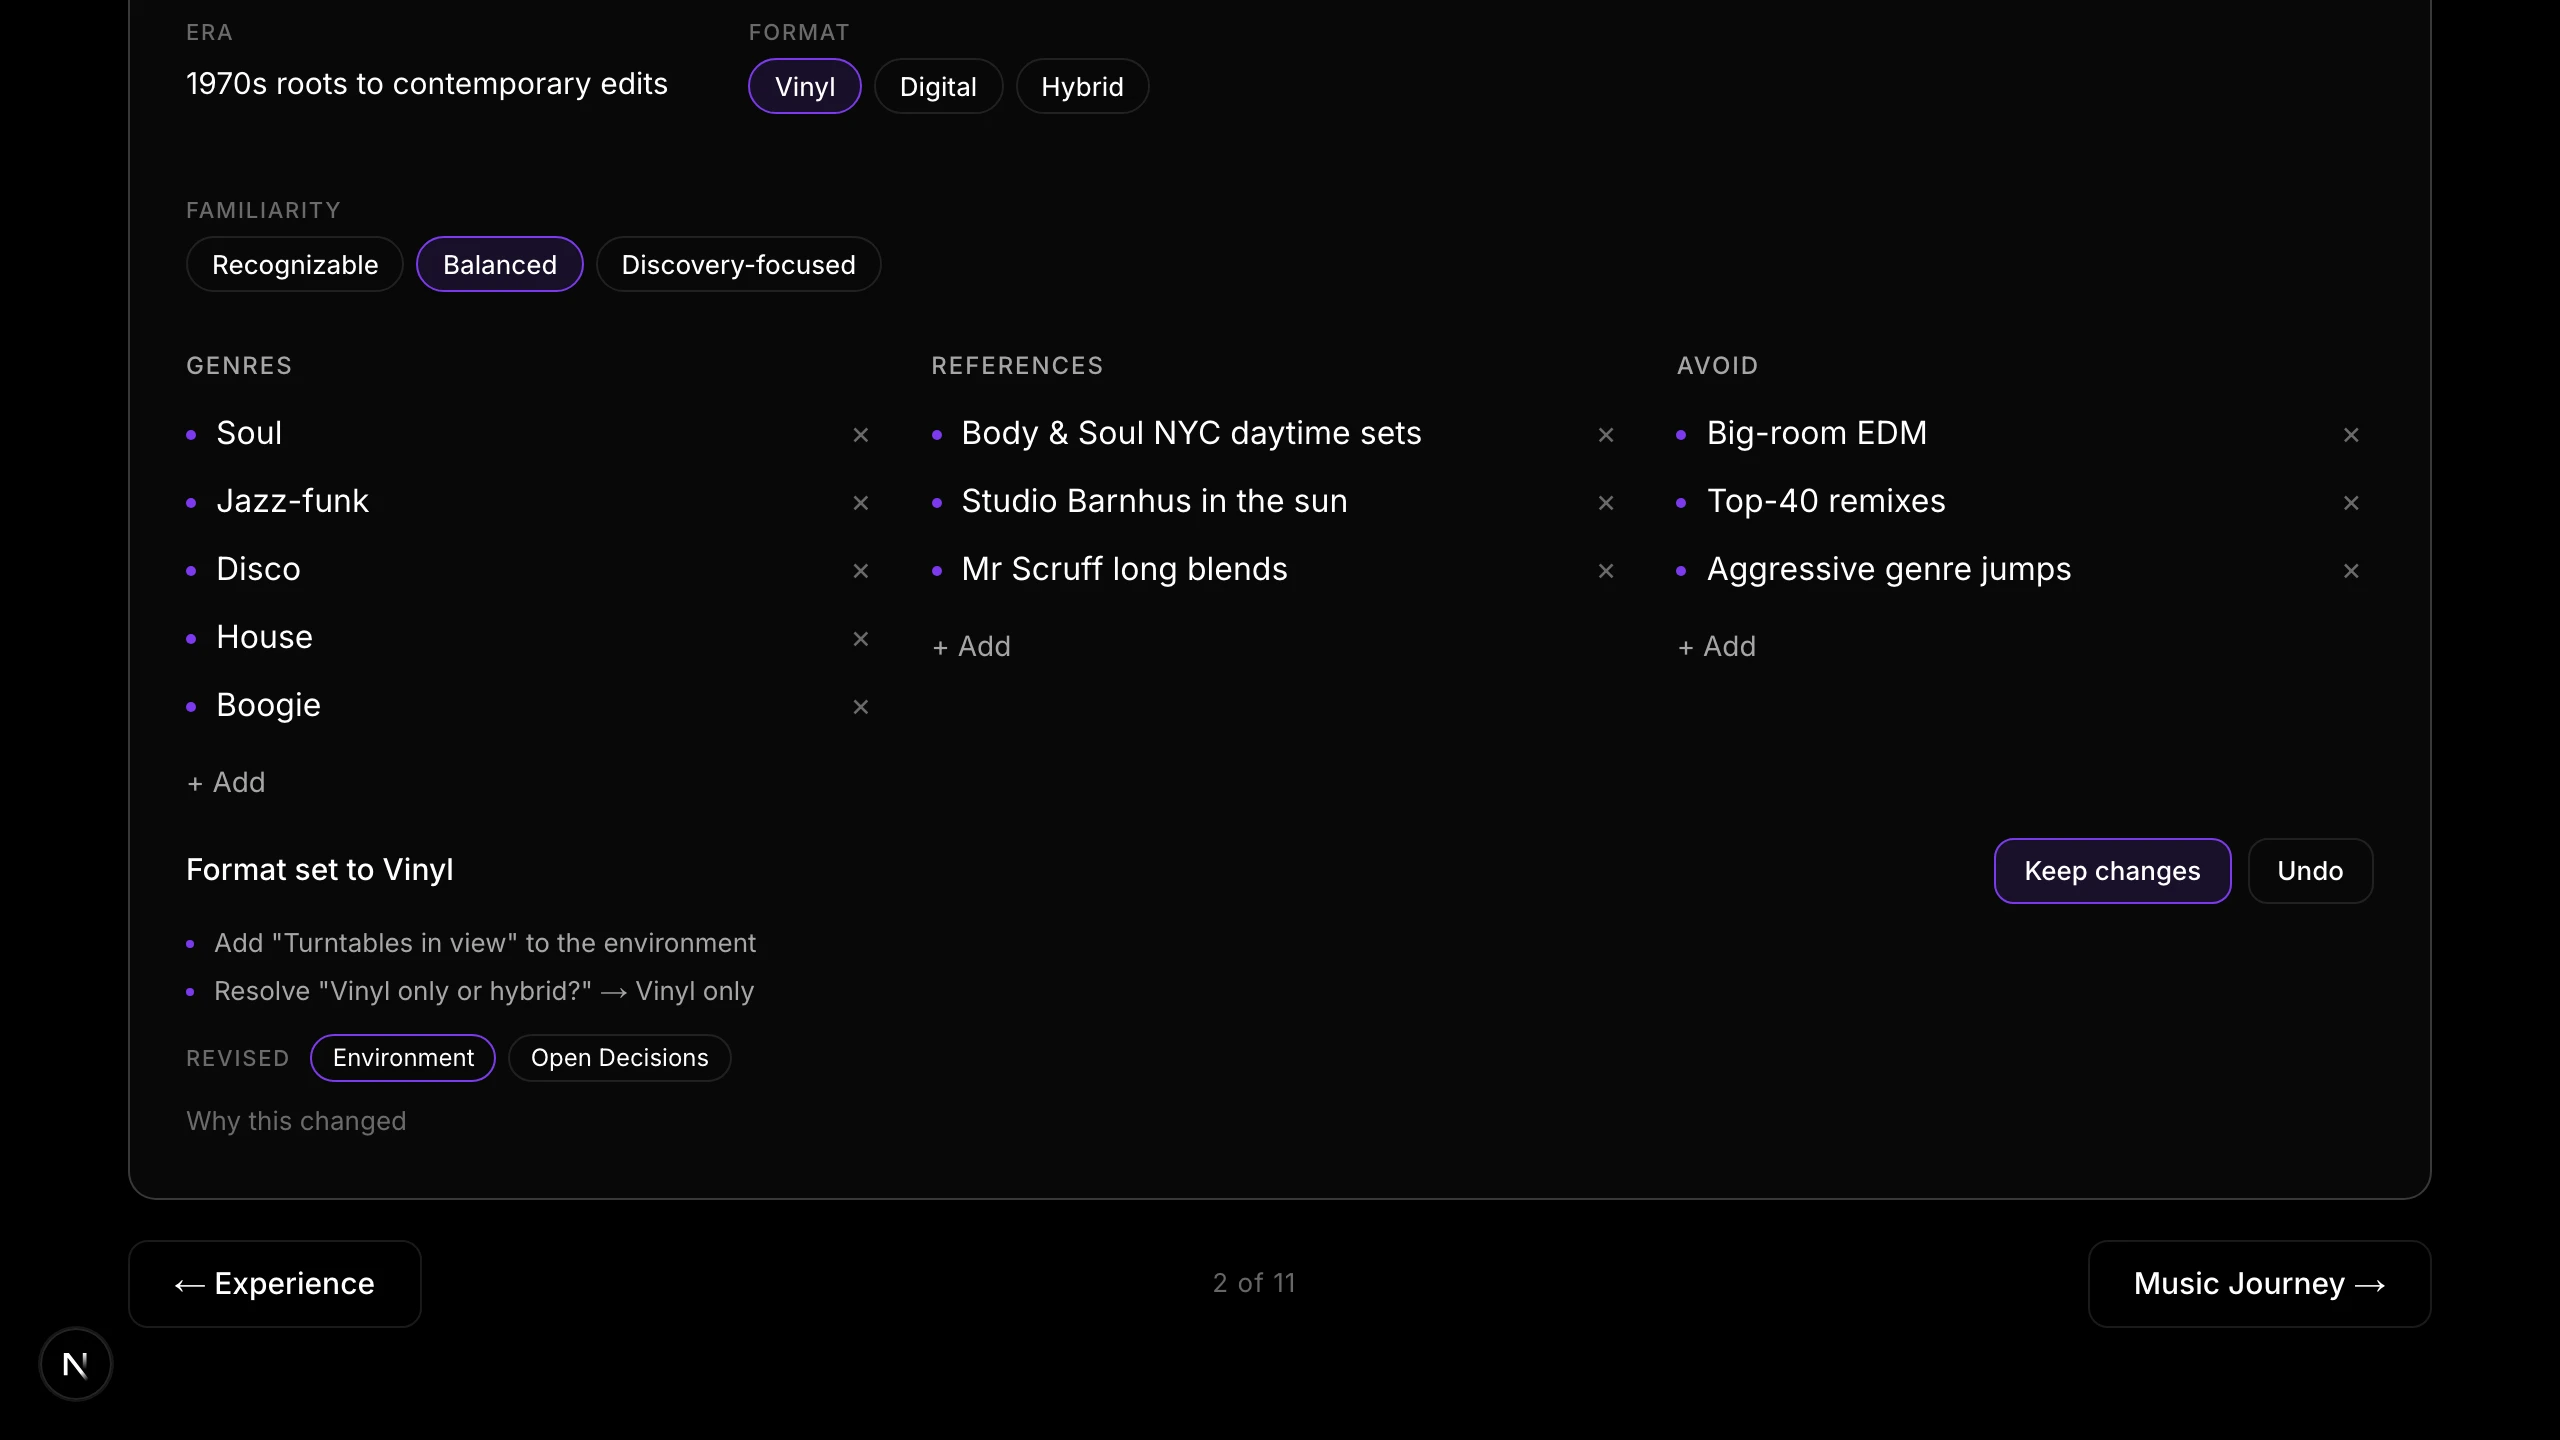2560x1440 pixels.
Task: Delete the Body & Soul NYC reference
Action: click(1606, 435)
